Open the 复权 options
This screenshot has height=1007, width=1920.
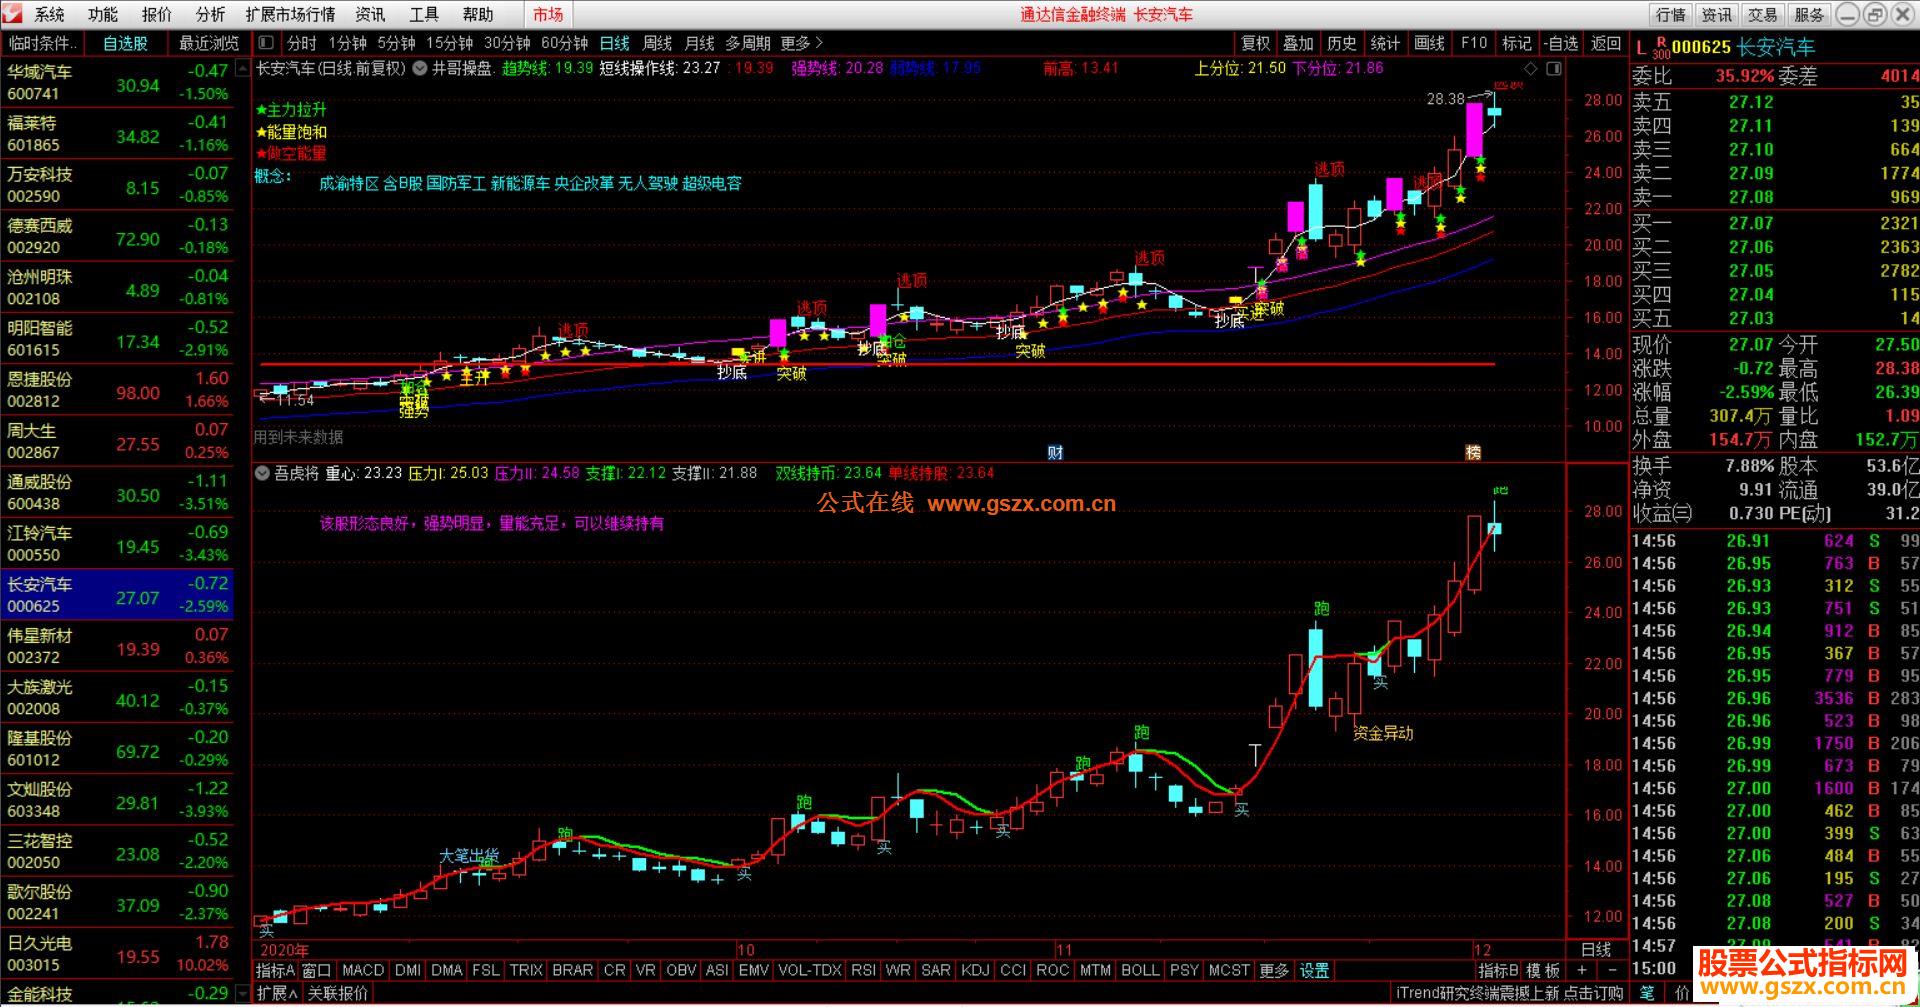click(x=1256, y=43)
